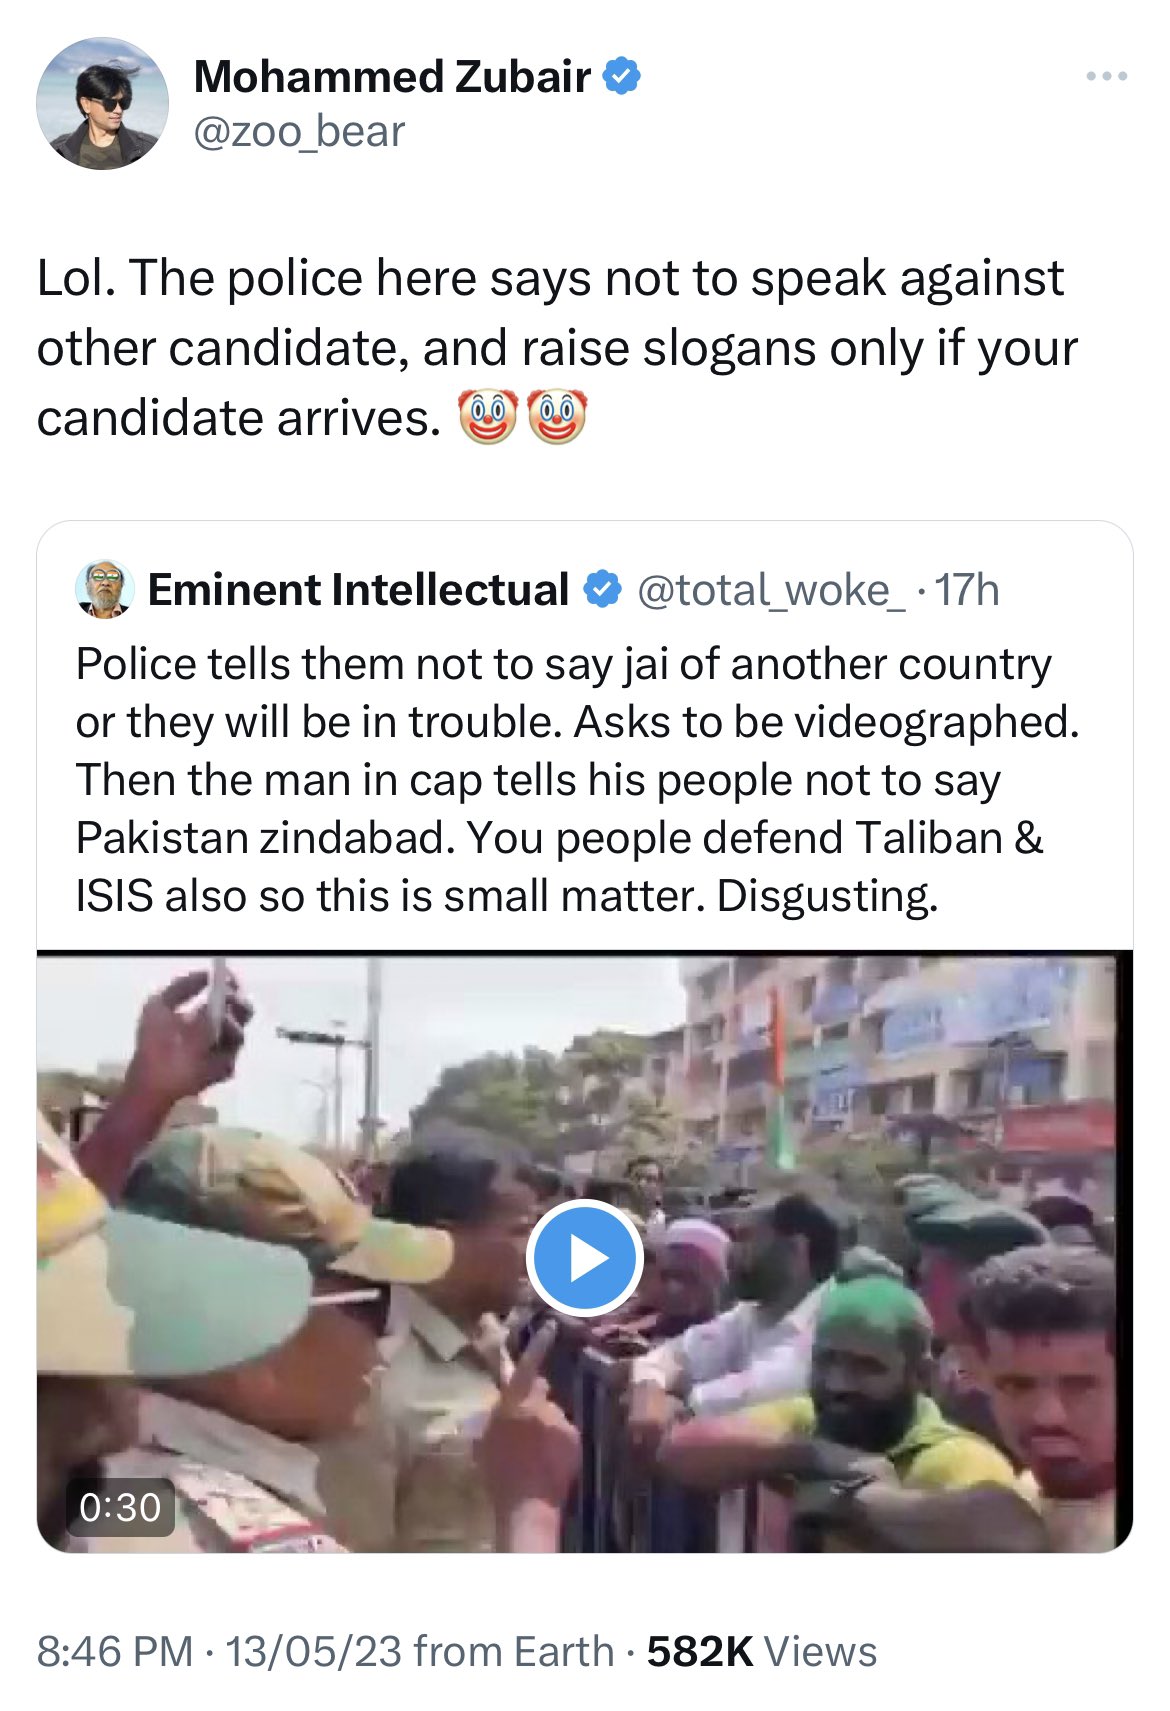Click verified badge beside Eminent Intellectual
The width and height of the screenshot is (1170, 1711).
[x=602, y=590]
